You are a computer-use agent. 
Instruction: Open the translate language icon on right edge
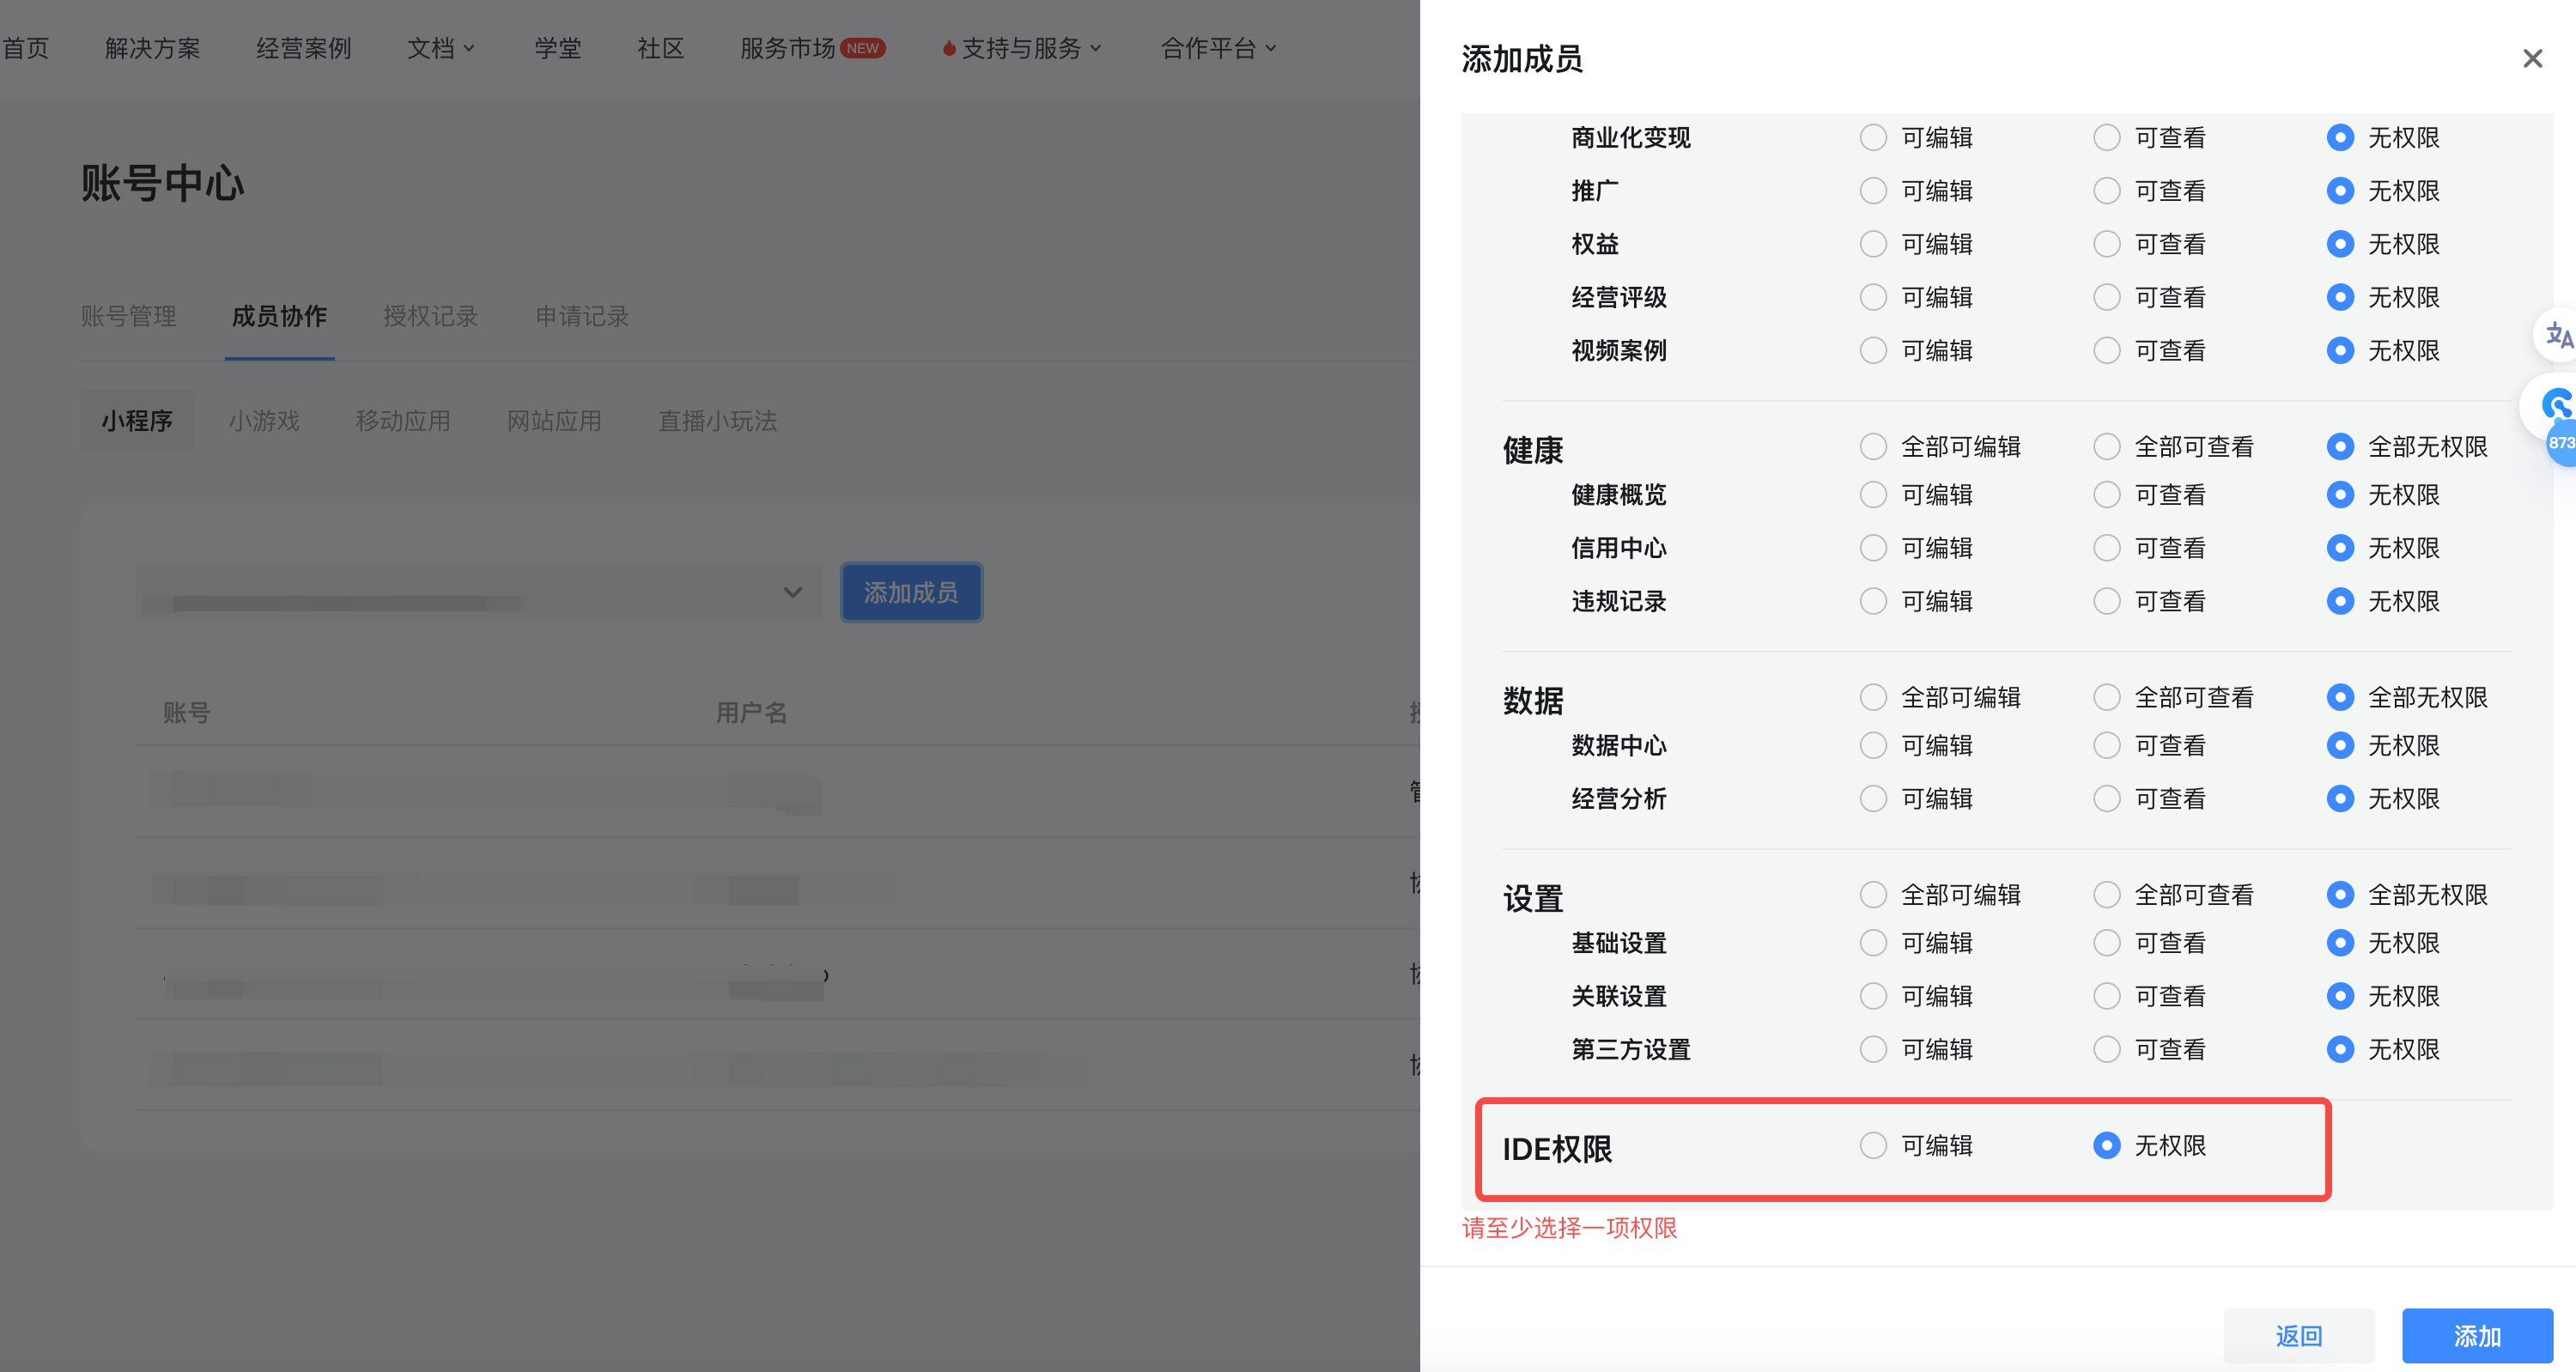tap(2558, 336)
